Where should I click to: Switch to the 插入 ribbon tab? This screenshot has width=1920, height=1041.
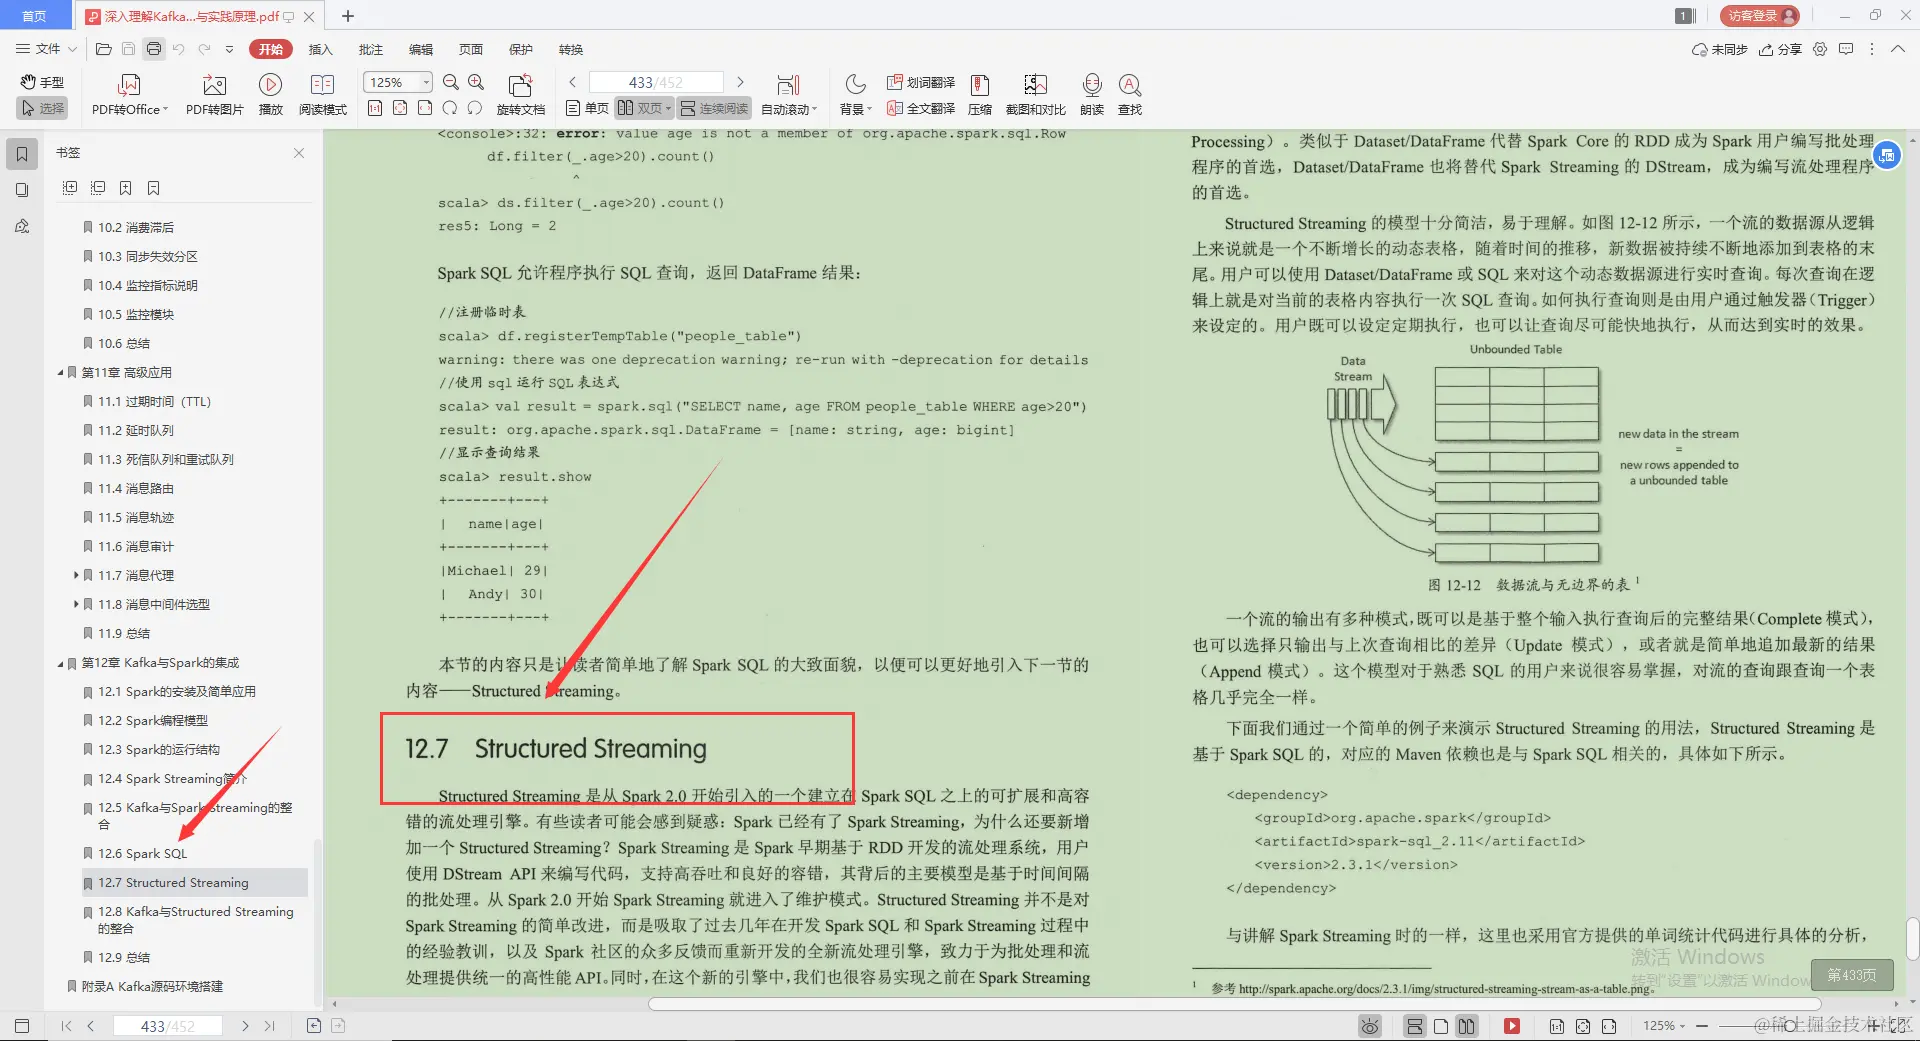click(319, 49)
